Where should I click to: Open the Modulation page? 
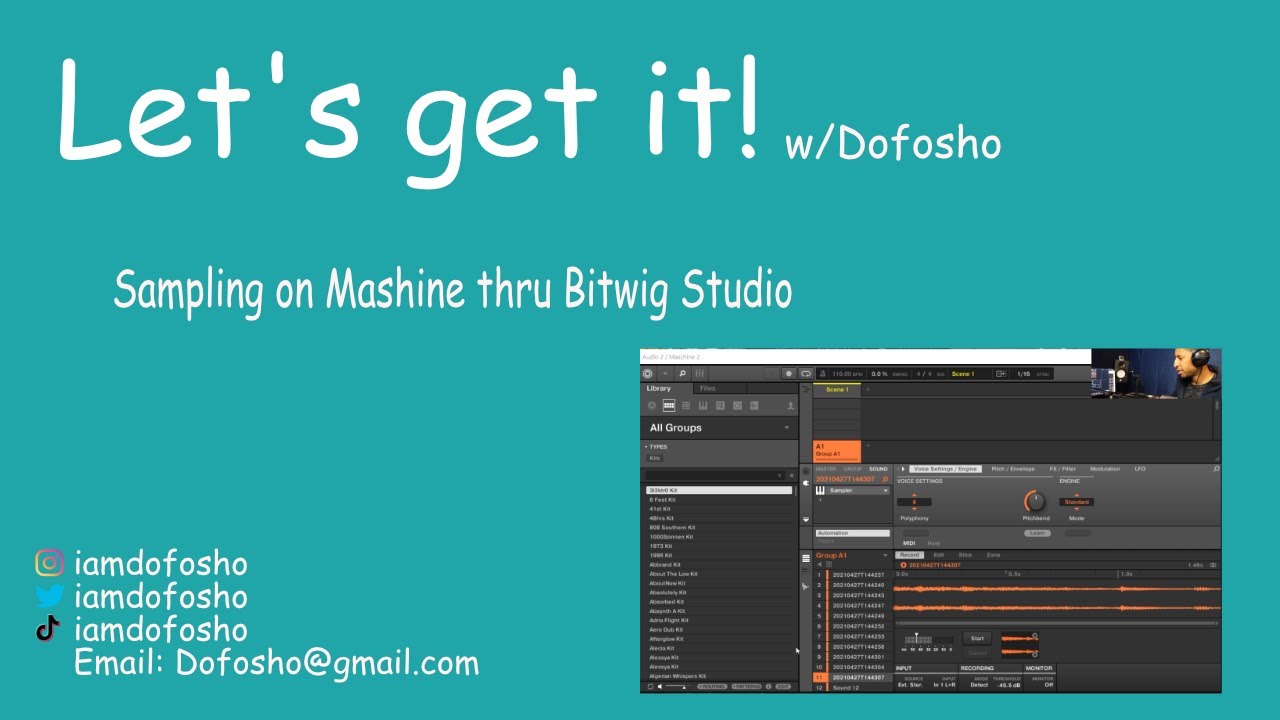click(1105, 469)
